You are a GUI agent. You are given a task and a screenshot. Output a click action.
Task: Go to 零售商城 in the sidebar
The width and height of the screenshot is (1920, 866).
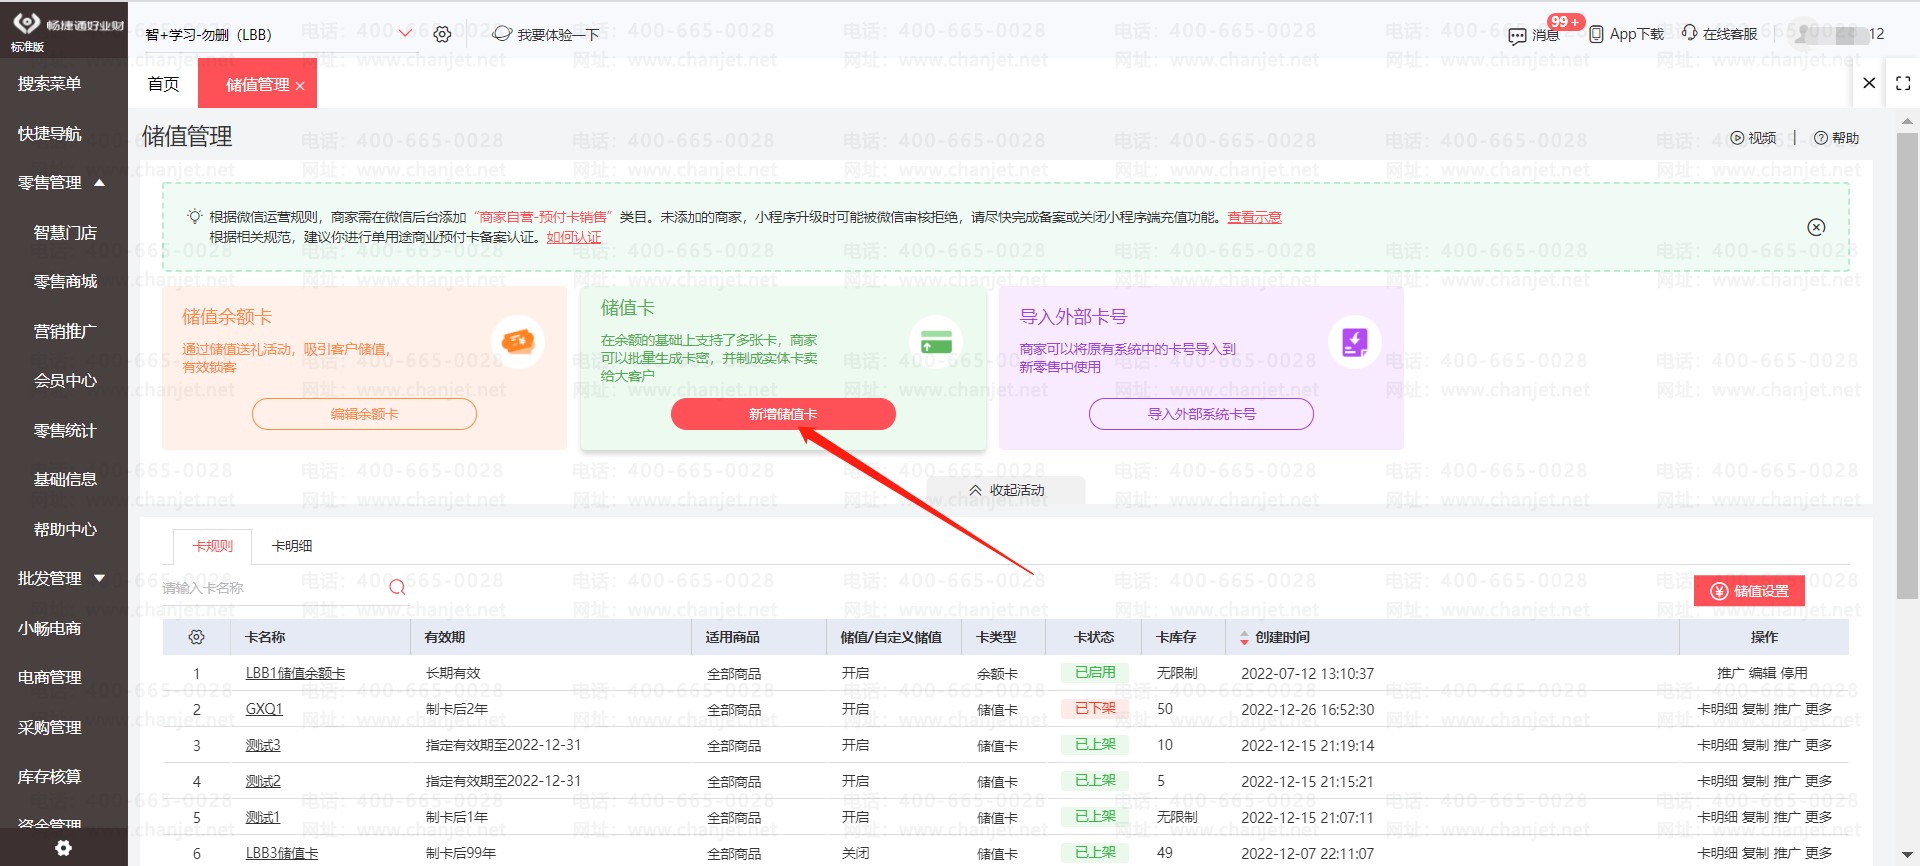click(x=64, y=282)
